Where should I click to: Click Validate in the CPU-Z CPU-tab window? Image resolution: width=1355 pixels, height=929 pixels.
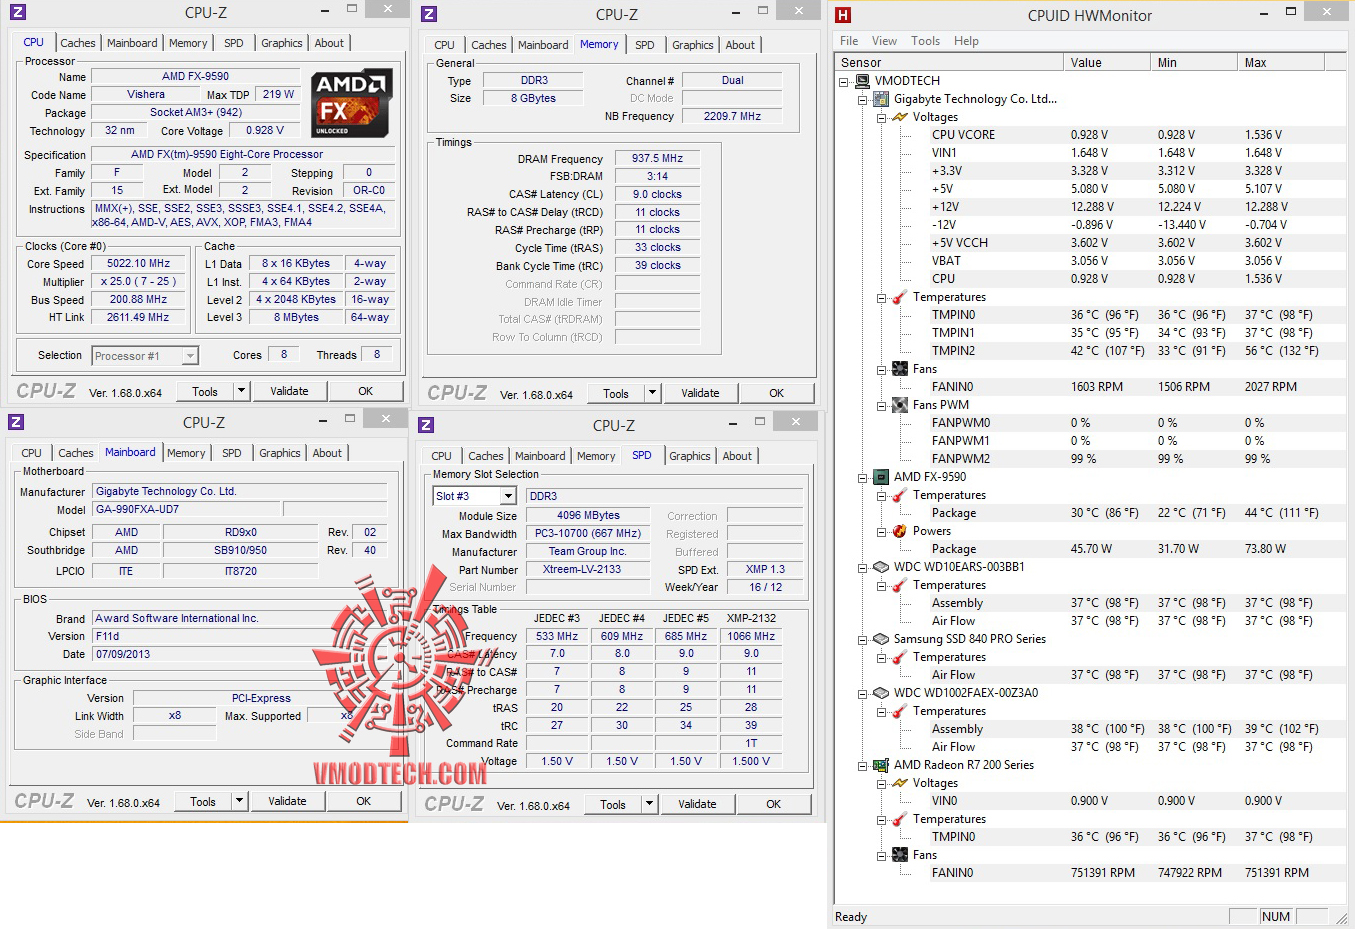click(x=289, y=391)
